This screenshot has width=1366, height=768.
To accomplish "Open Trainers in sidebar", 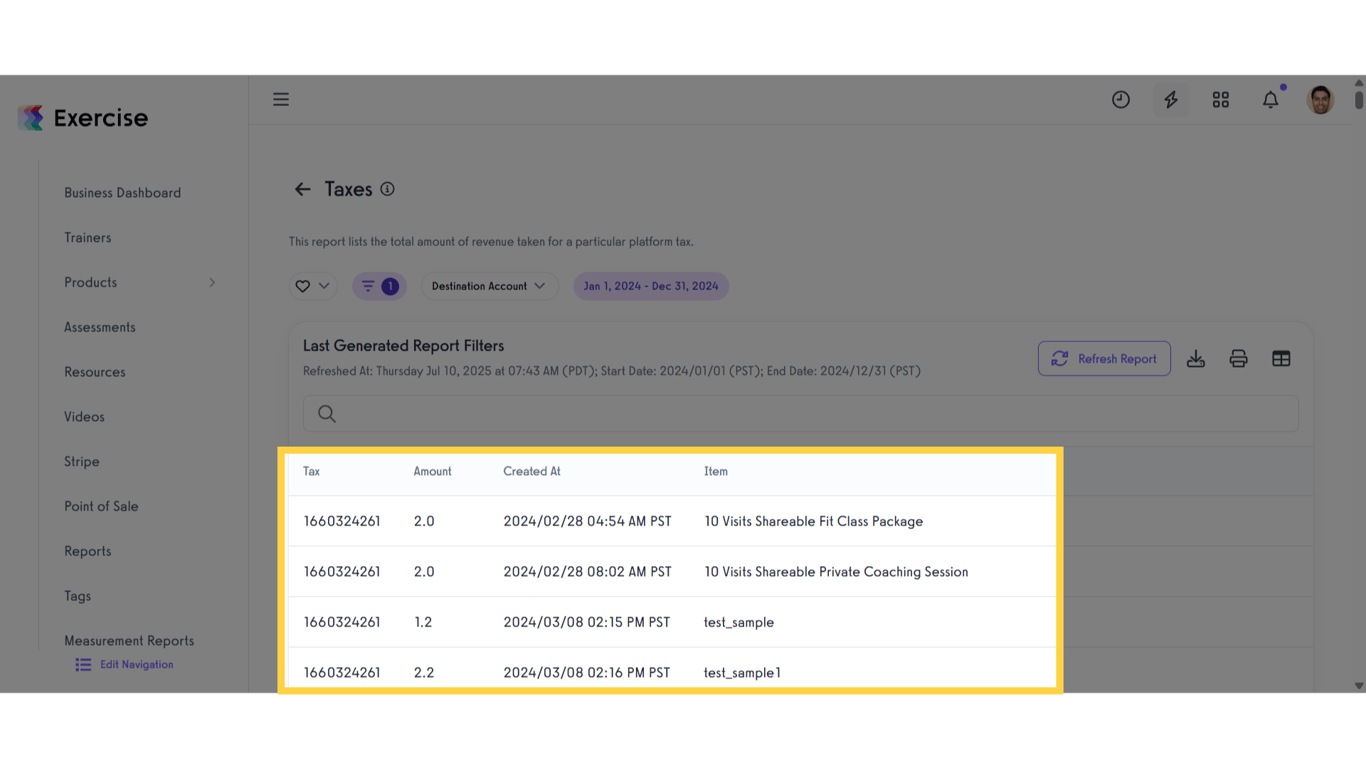I will tap(88, 238).
